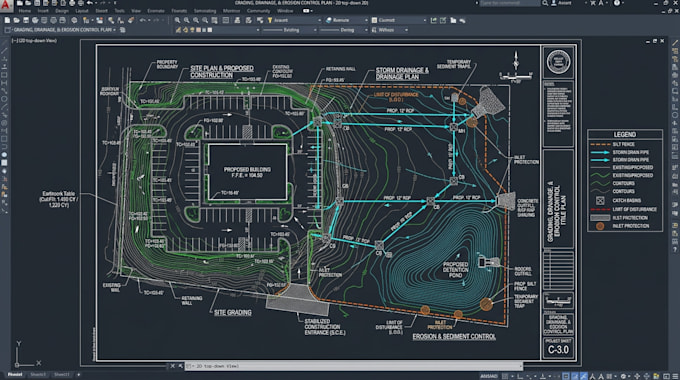Click the circular seal thumbnail in title block
680x380 pixels.
point(558,62)
